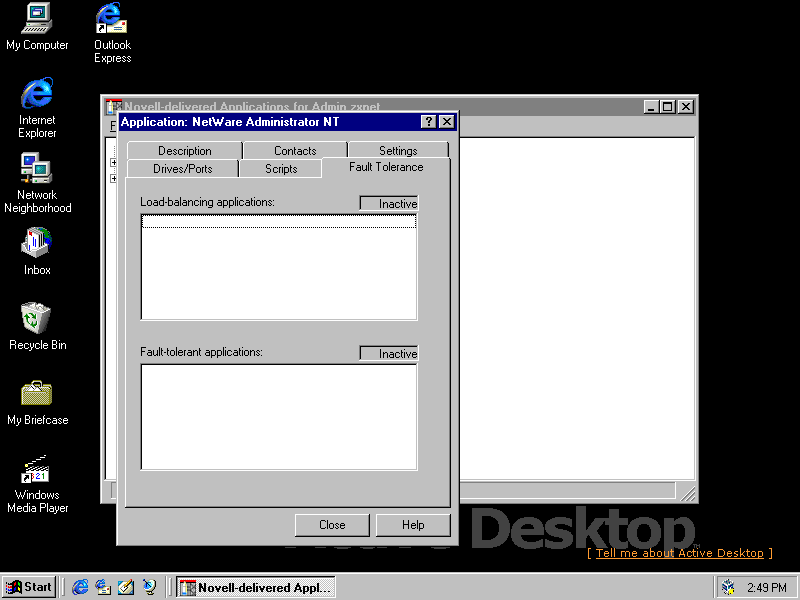Click the taskbar clock showing 2:49 PM
The height and width of the screenshot is (600, 800).
click(x=767, y=588)
